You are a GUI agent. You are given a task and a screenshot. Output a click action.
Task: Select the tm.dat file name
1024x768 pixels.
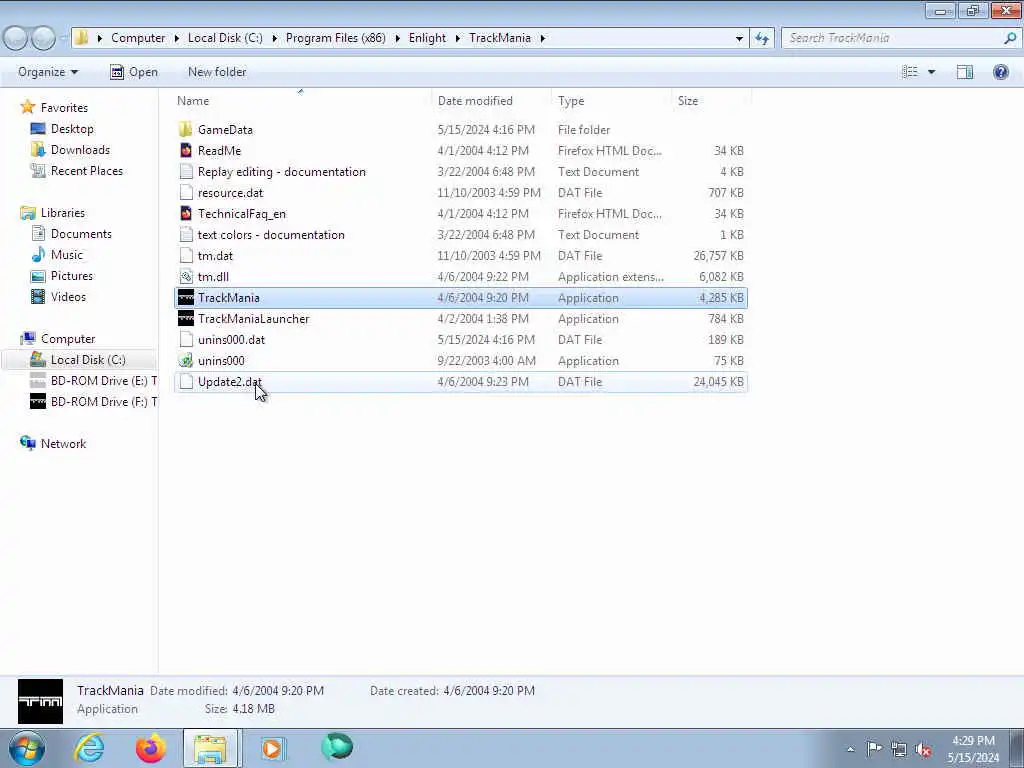215,256
